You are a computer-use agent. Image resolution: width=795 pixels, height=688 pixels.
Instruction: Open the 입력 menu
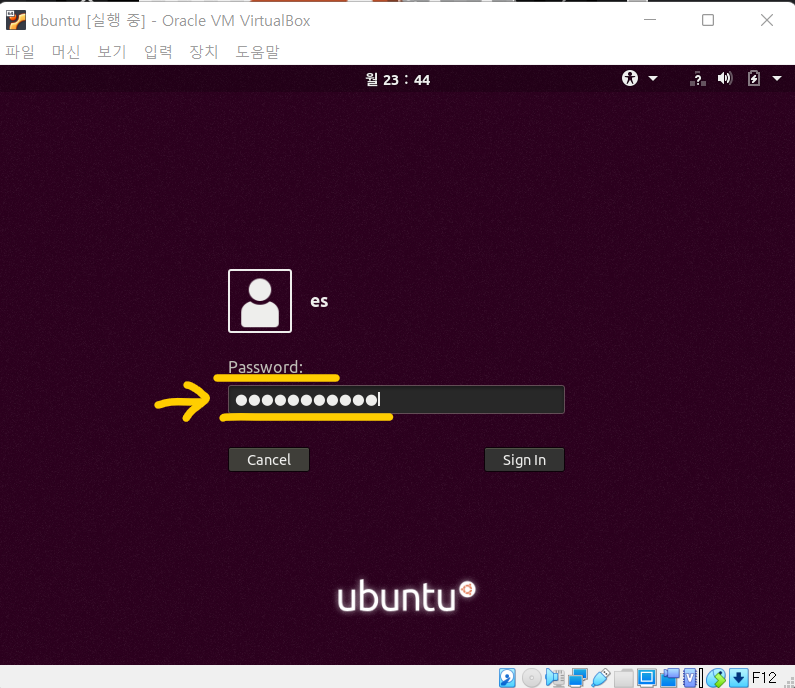click(x=158, y=52)
